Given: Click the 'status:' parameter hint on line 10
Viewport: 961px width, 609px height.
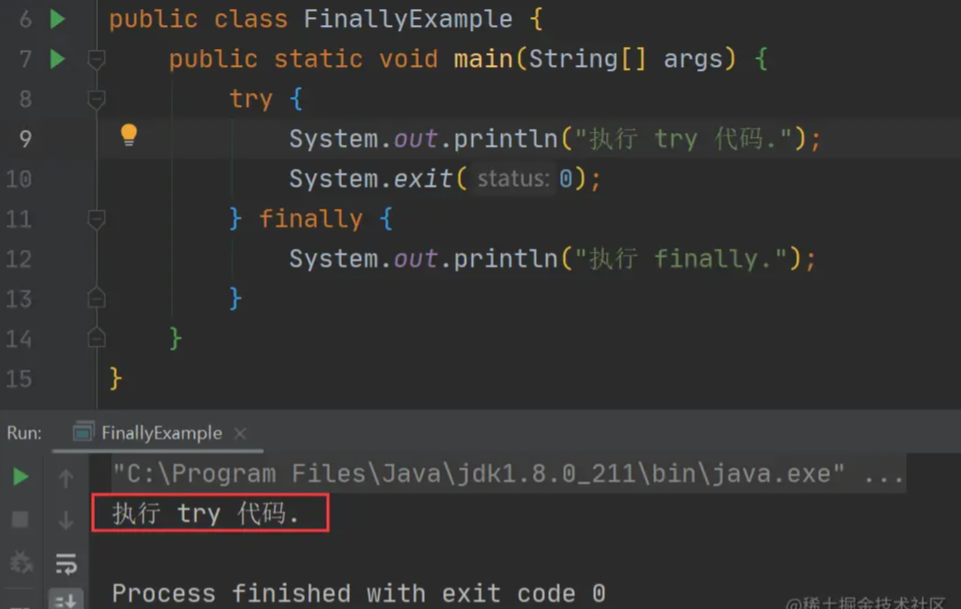Looking at the screenshot, I should coord(513,179).
